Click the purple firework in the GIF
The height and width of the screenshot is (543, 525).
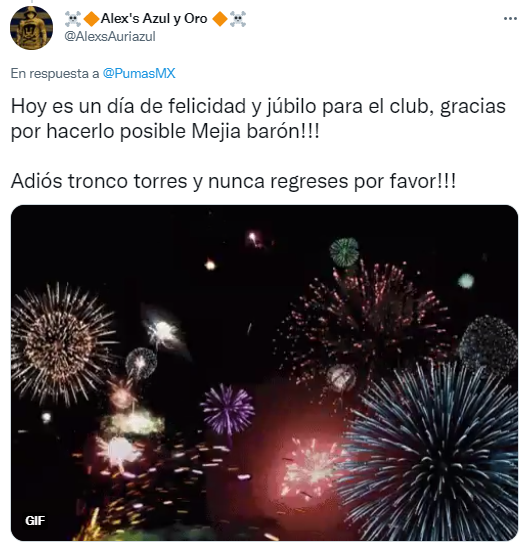click(228, 410)
